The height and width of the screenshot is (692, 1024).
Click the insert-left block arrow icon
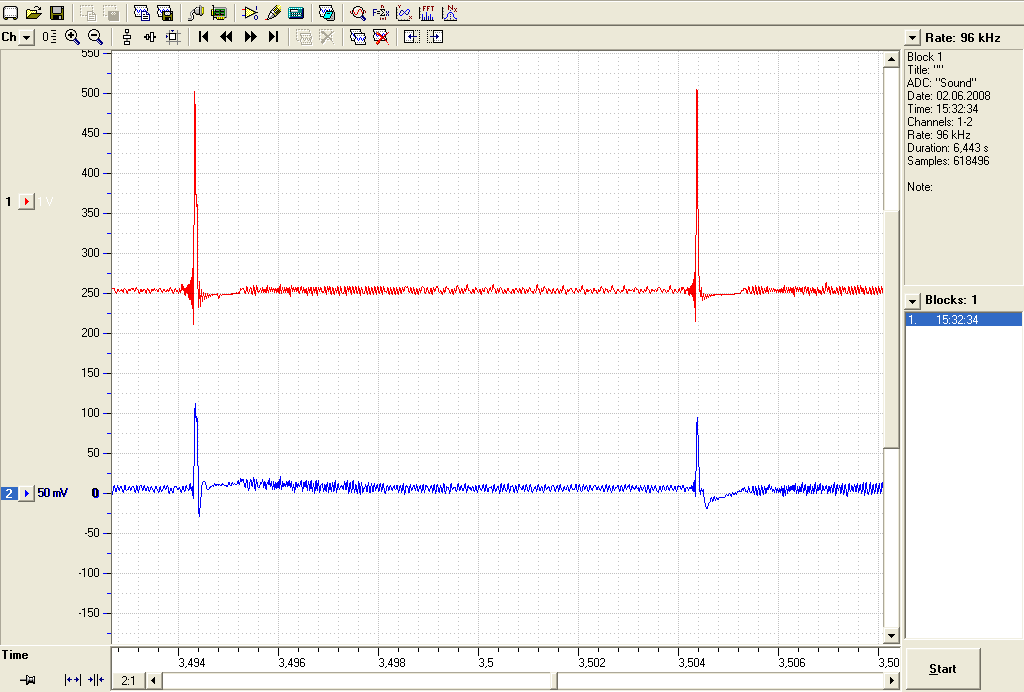[x=411, y=37]
